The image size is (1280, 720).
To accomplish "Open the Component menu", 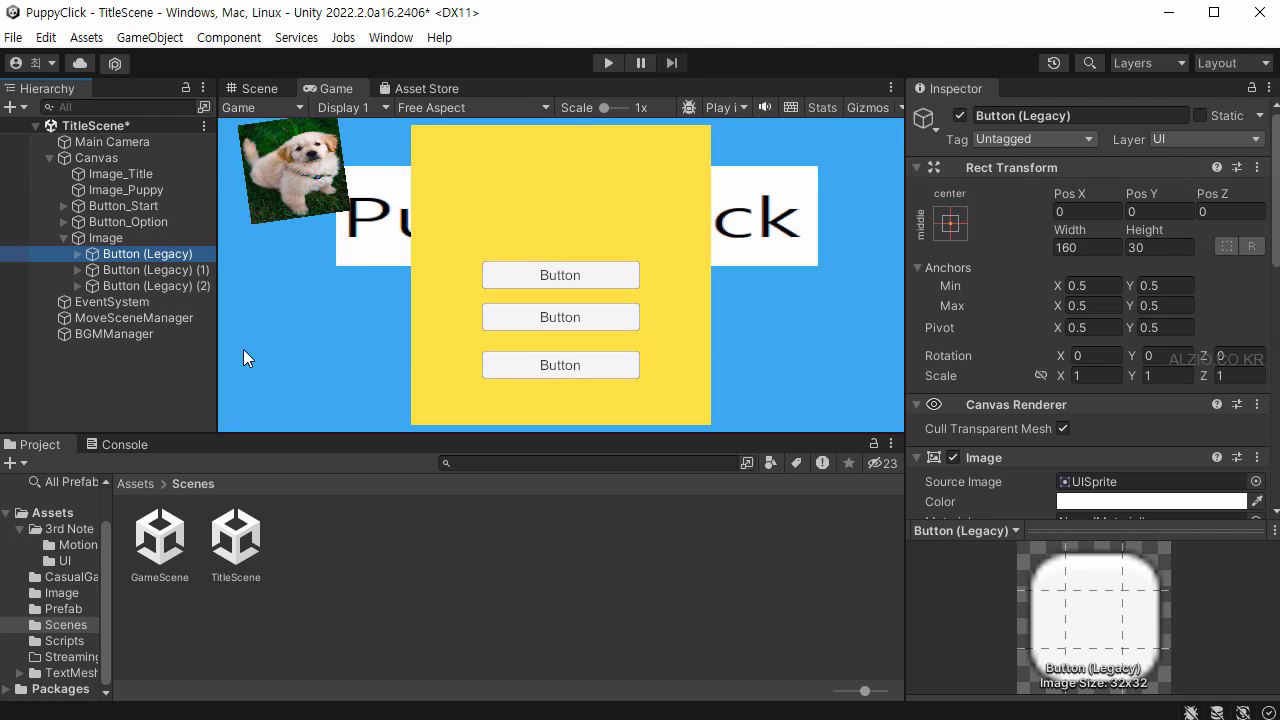I will pyautogui.click(x=229, y=37).
